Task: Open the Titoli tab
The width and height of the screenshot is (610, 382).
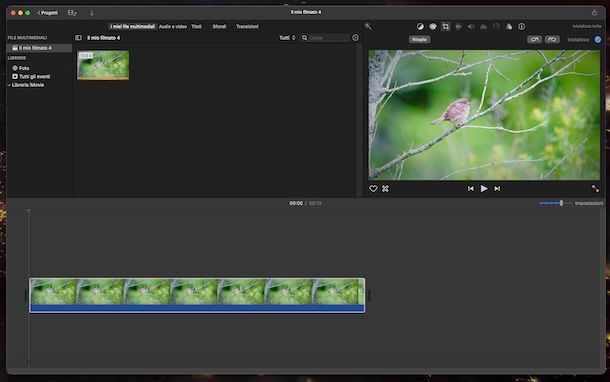Action: (x=196, y=26)
